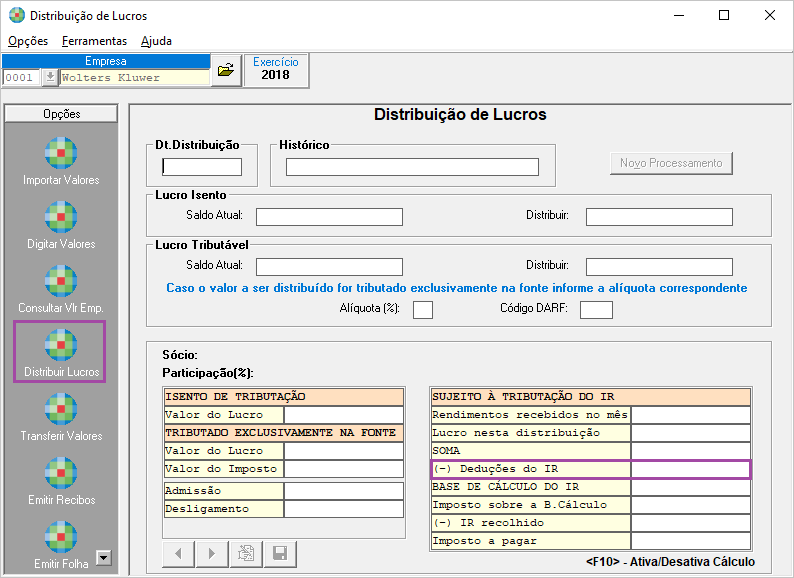Click the Imposto a pagar value cell
This screenshot has height=578, width=794.
point(691,541)
